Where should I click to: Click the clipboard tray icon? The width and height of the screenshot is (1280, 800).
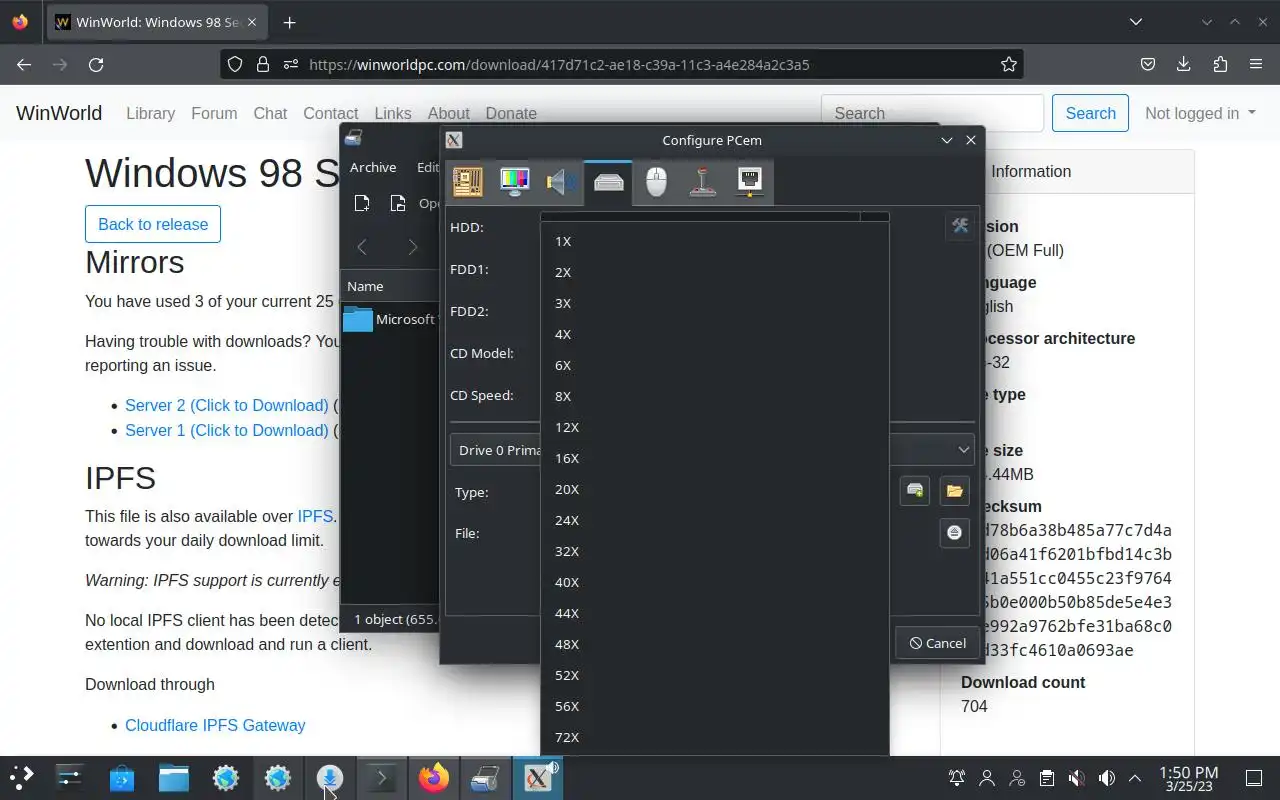tap(1046, 778)
